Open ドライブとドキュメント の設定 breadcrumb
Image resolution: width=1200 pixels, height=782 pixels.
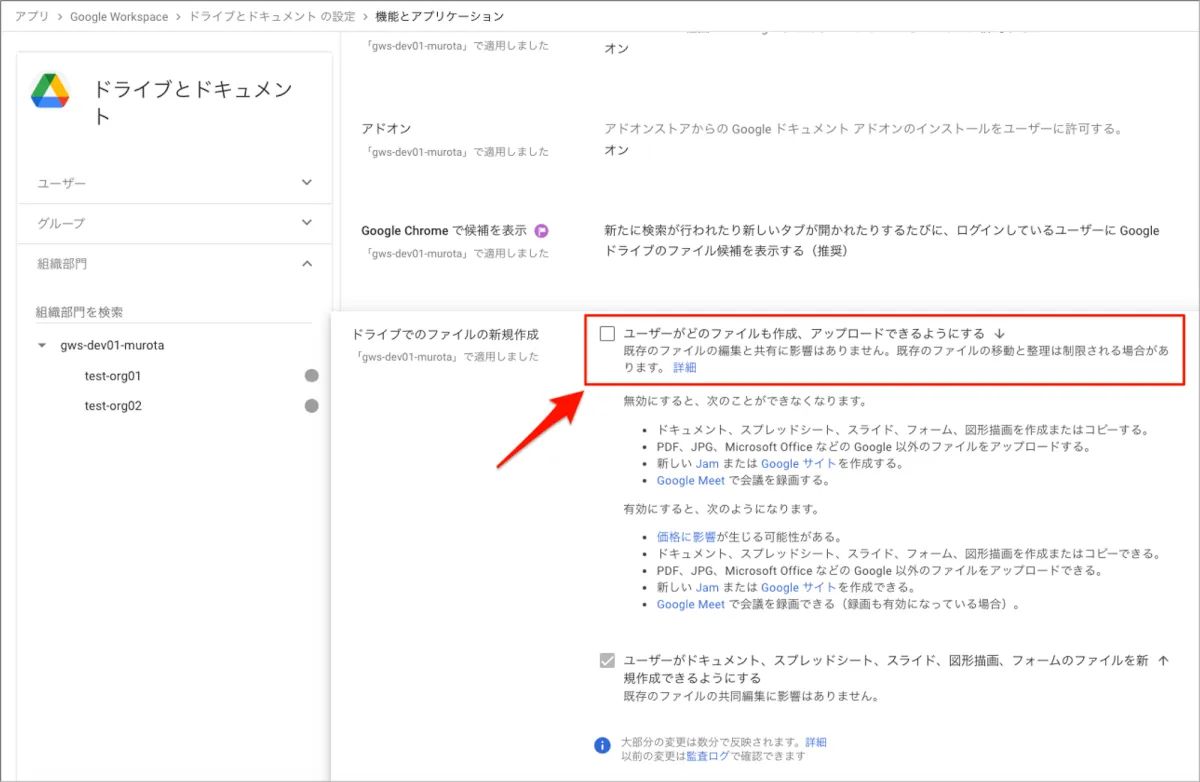[x=271, y=16]
